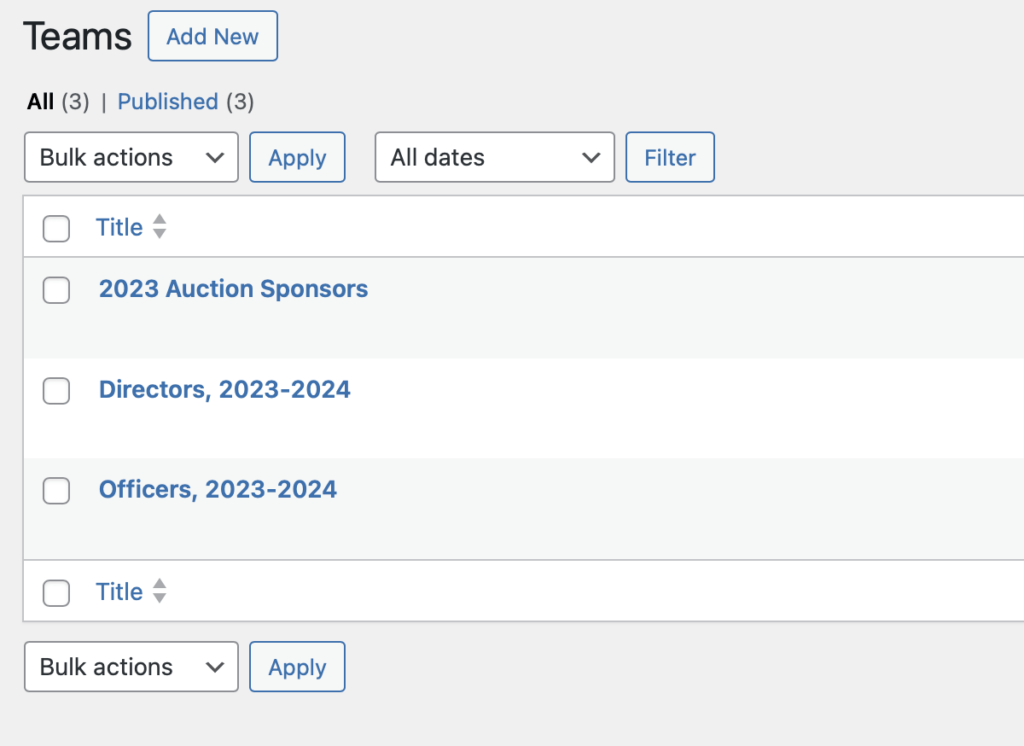Open the 2023 Auction Sponsors team
Viewport: 1024px width, 746px height.
(233, 289)
